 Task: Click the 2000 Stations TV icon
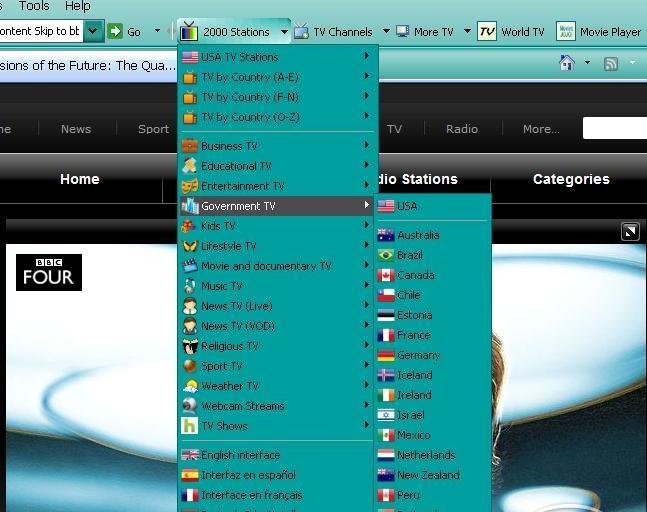(189, 31)
